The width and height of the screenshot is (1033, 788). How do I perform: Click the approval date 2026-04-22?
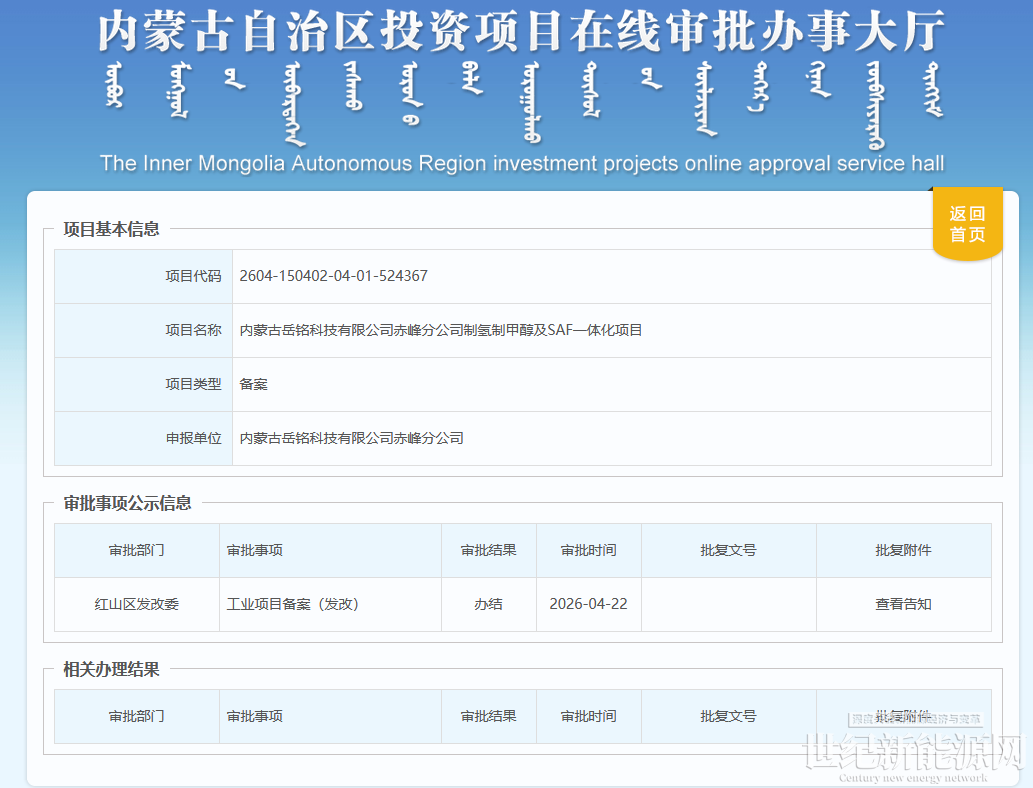[588, 604]
